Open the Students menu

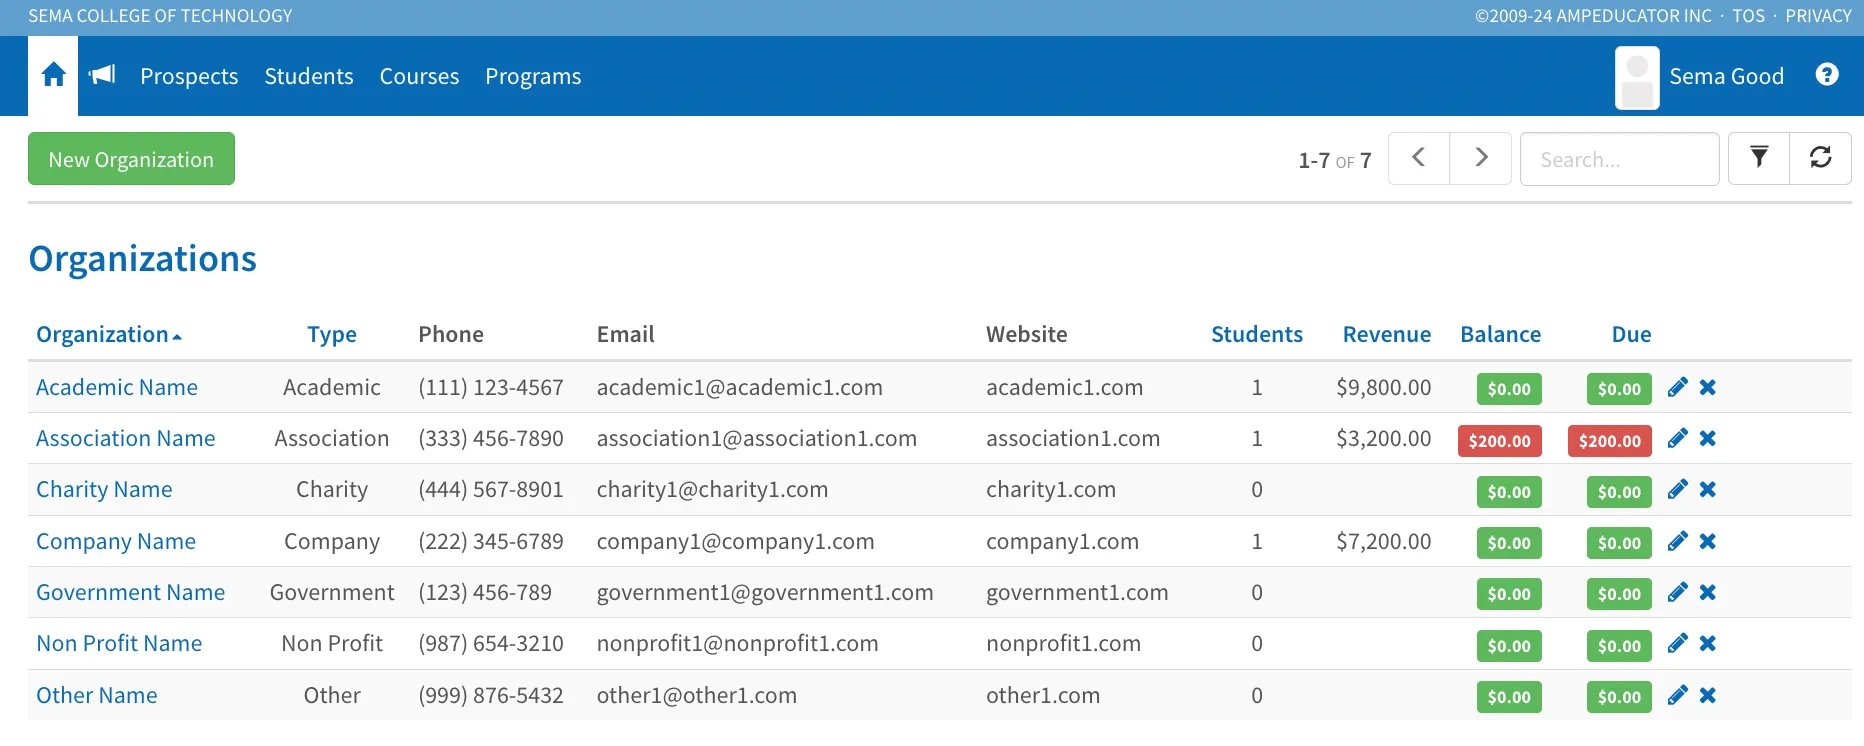click(x=309, y=76)
